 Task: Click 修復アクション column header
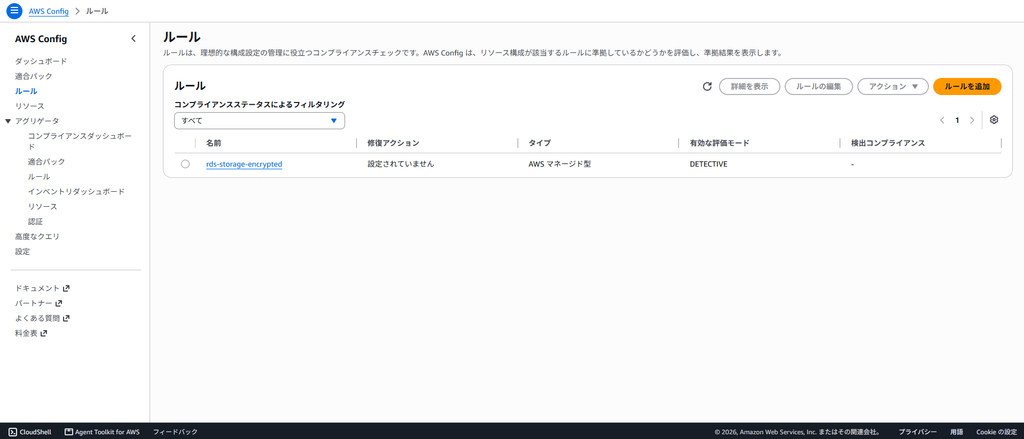(x=393, y=142)
